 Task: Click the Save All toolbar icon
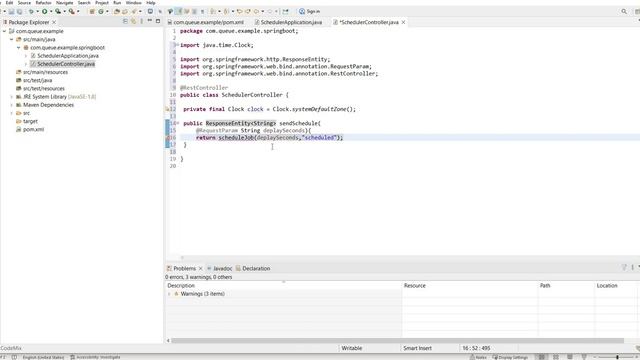19,11
